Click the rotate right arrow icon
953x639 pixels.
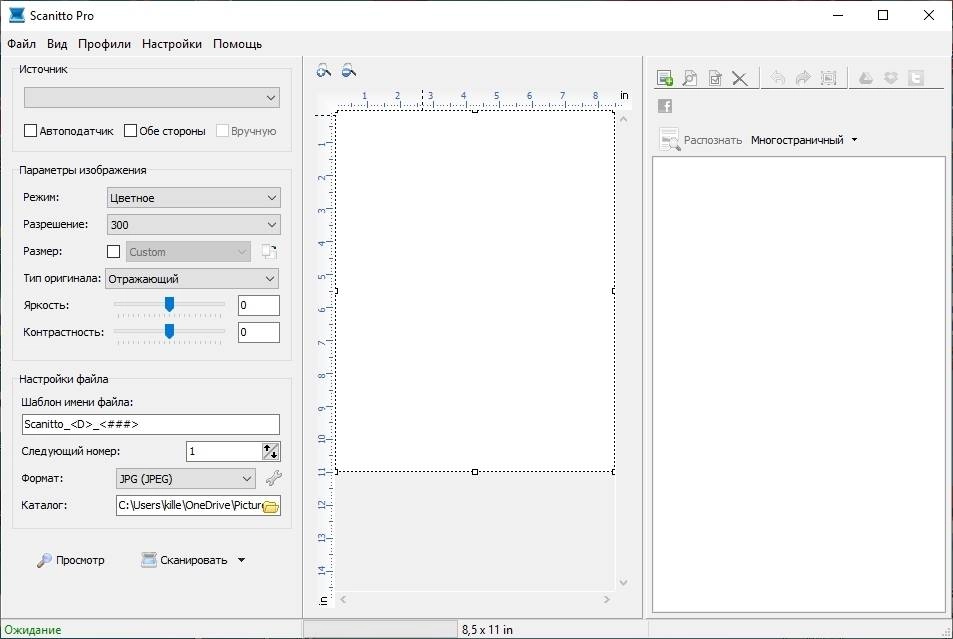click(x=803, y=78)
